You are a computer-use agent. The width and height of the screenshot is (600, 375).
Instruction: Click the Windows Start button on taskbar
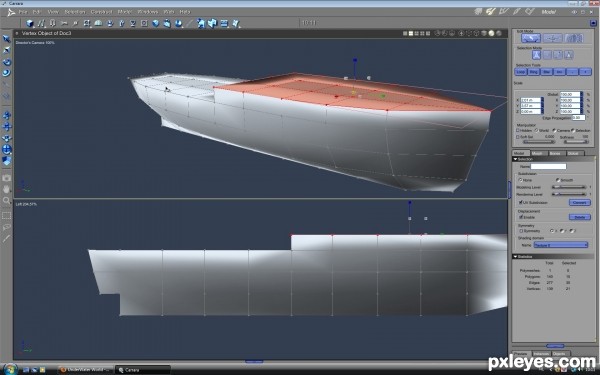(x=10, y=370)
